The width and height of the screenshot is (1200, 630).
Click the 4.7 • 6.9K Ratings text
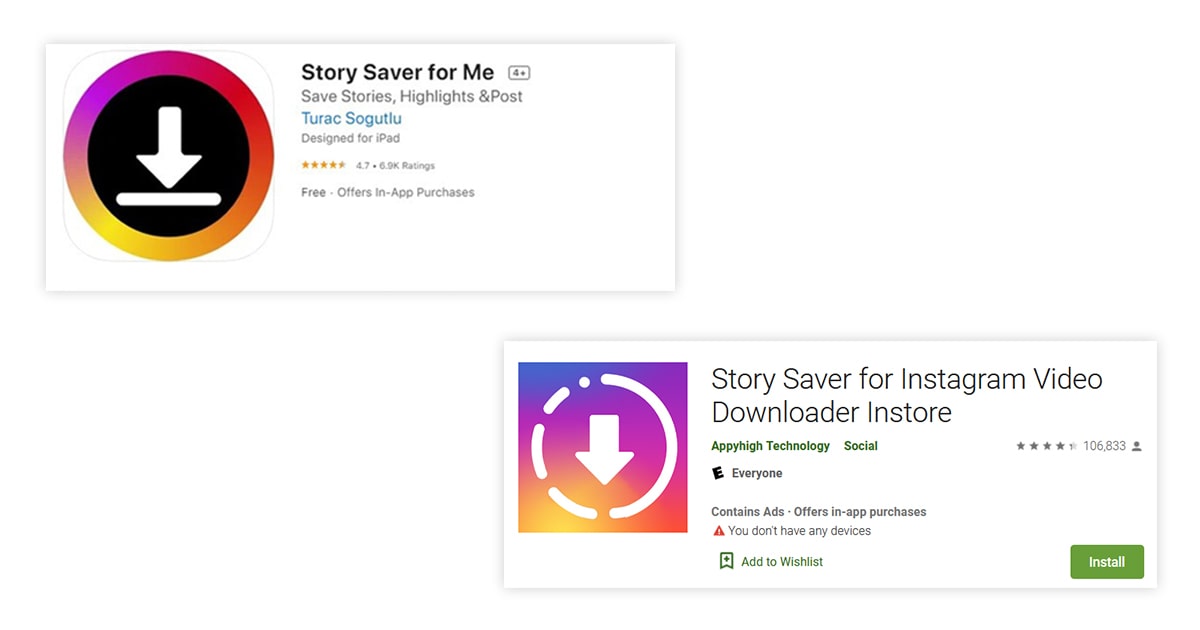tap(395, 166)
